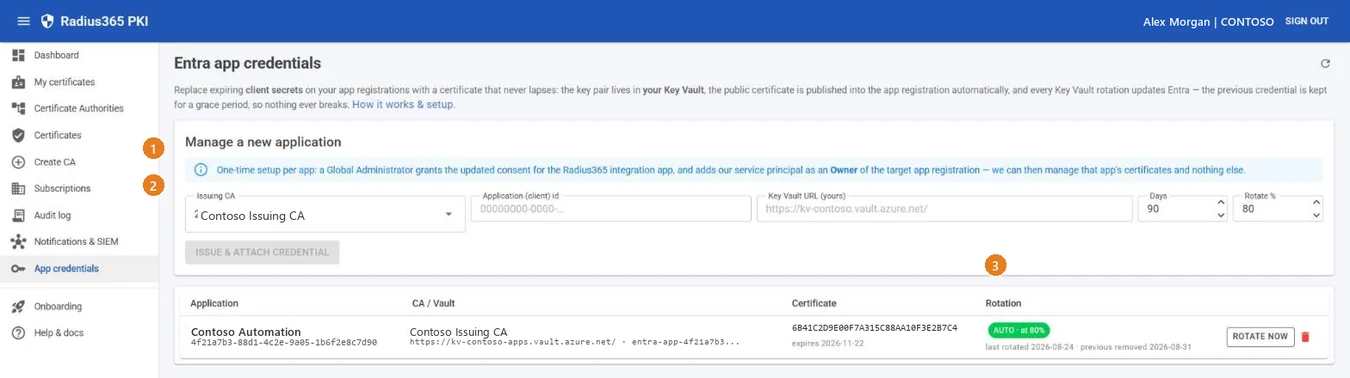Click the My certificates sidebar icon

18,82
